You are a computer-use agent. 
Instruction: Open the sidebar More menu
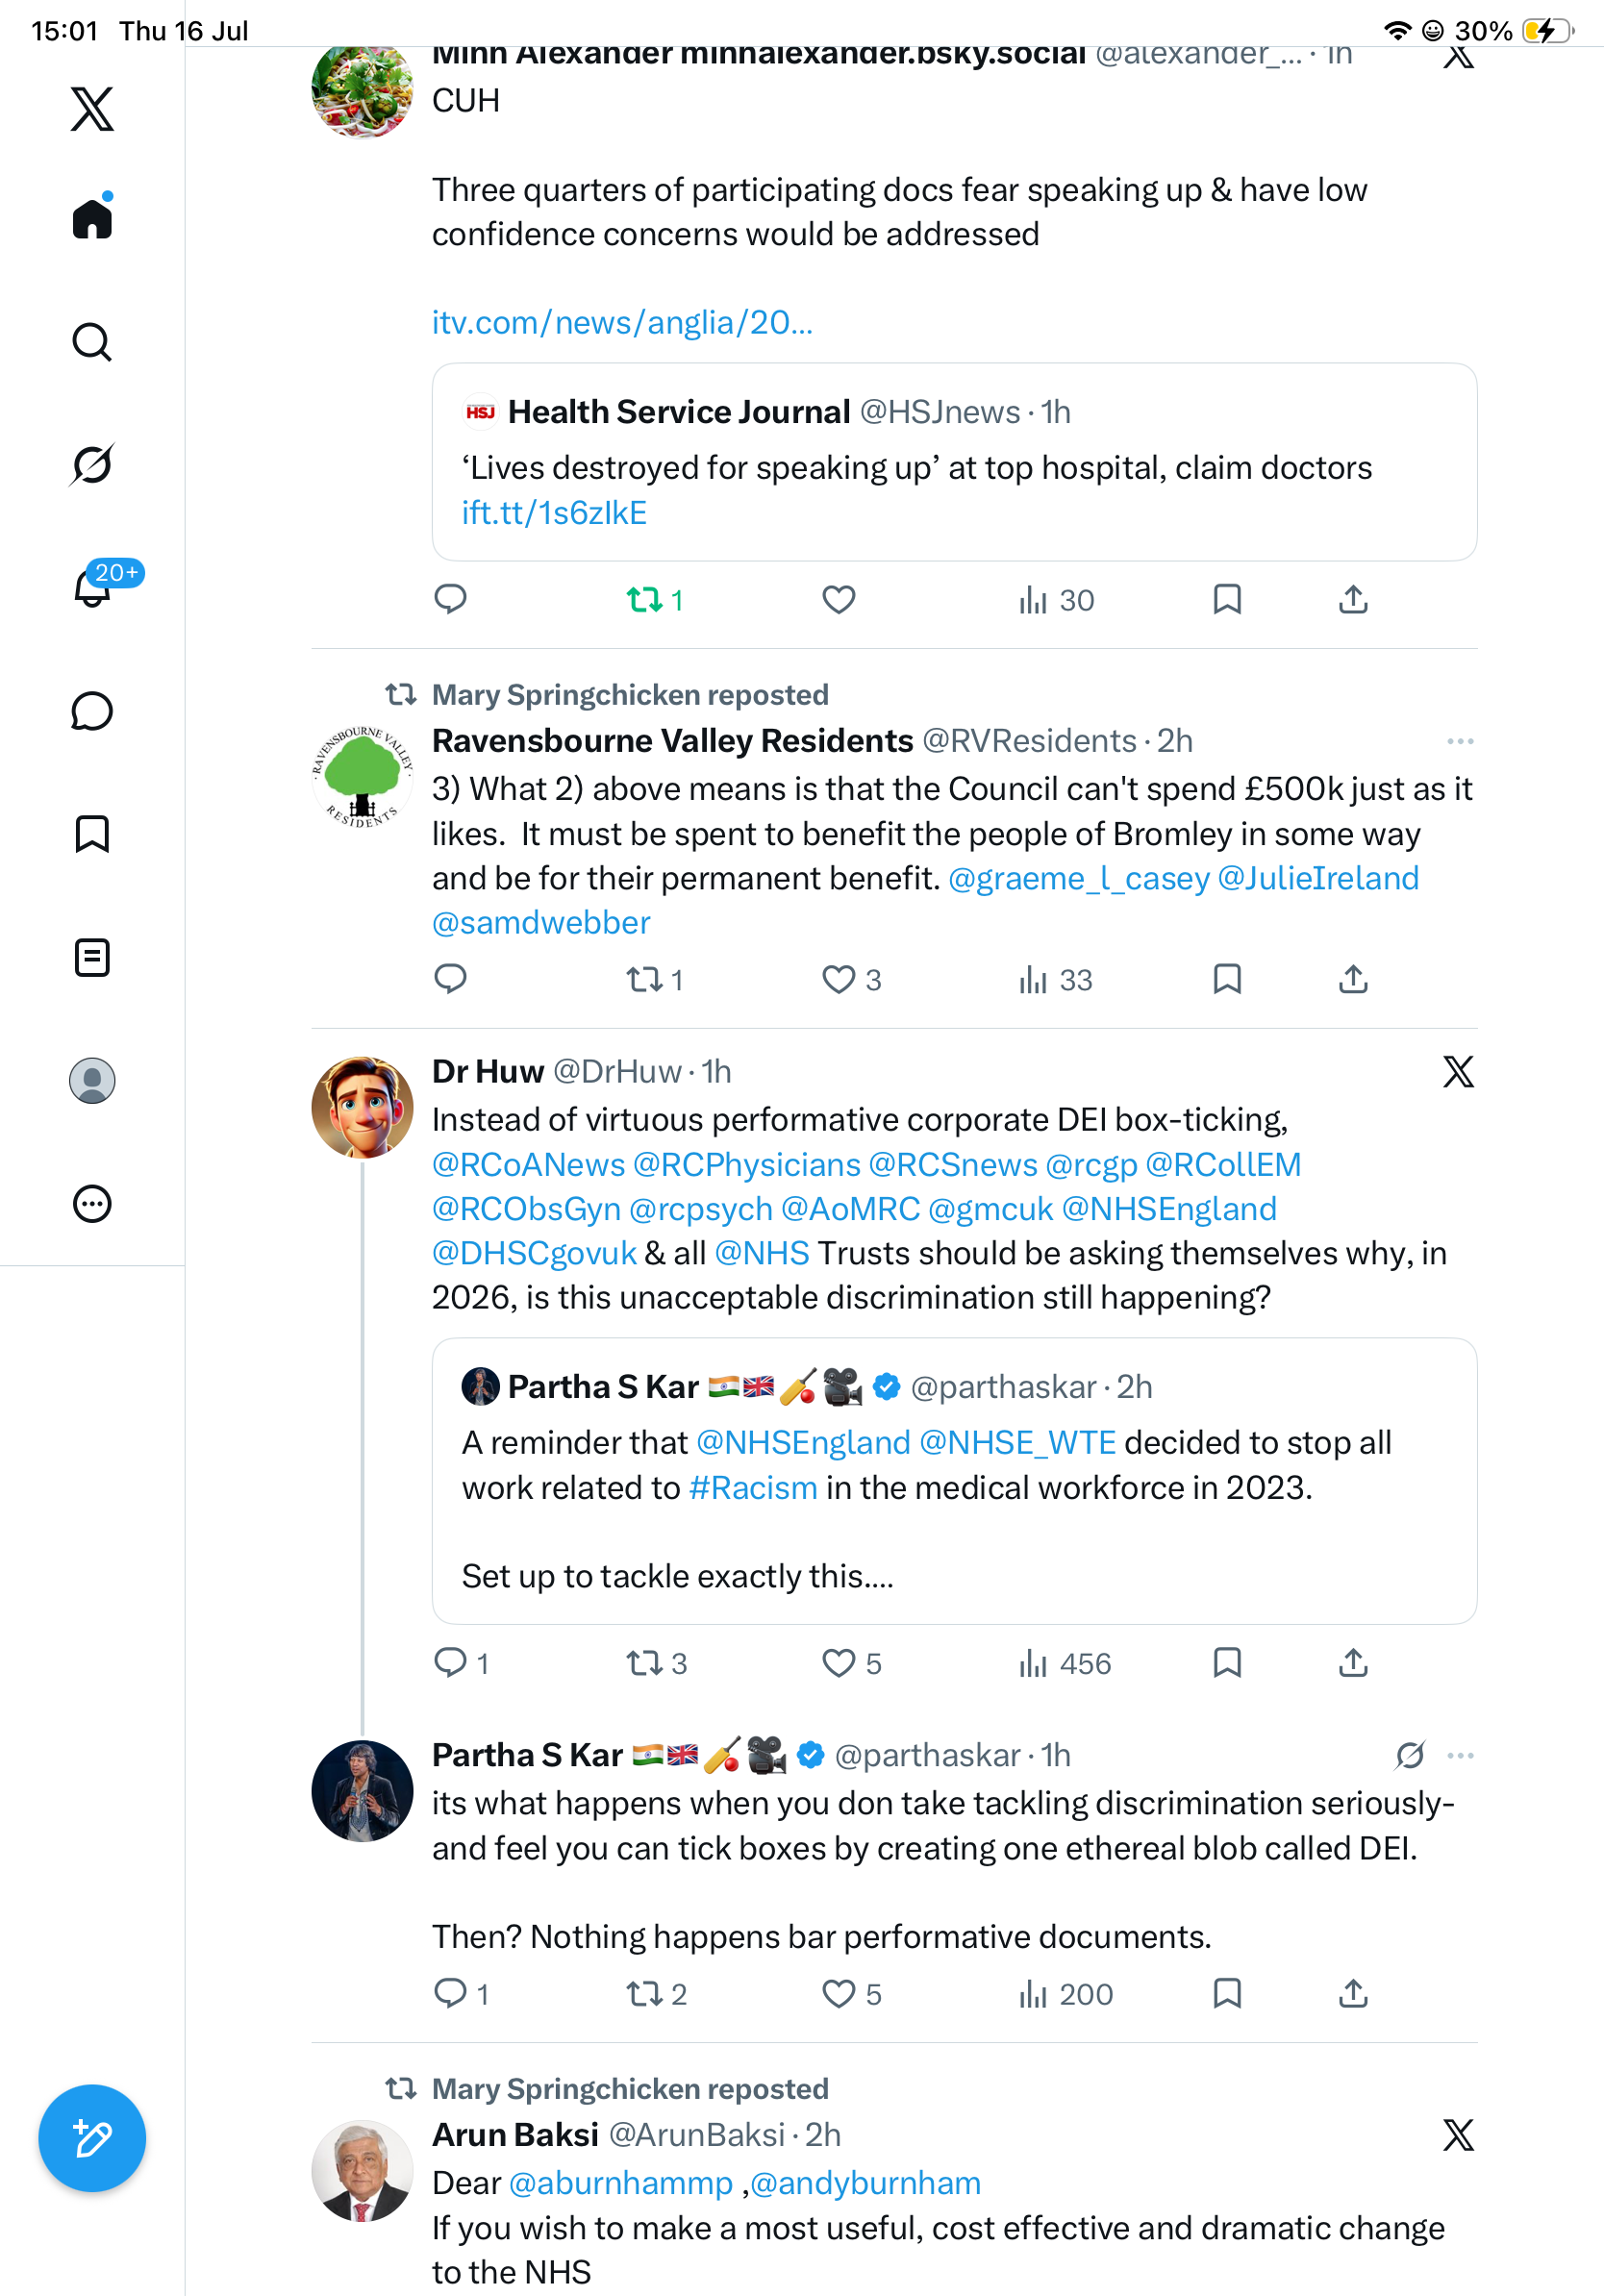92,1203
